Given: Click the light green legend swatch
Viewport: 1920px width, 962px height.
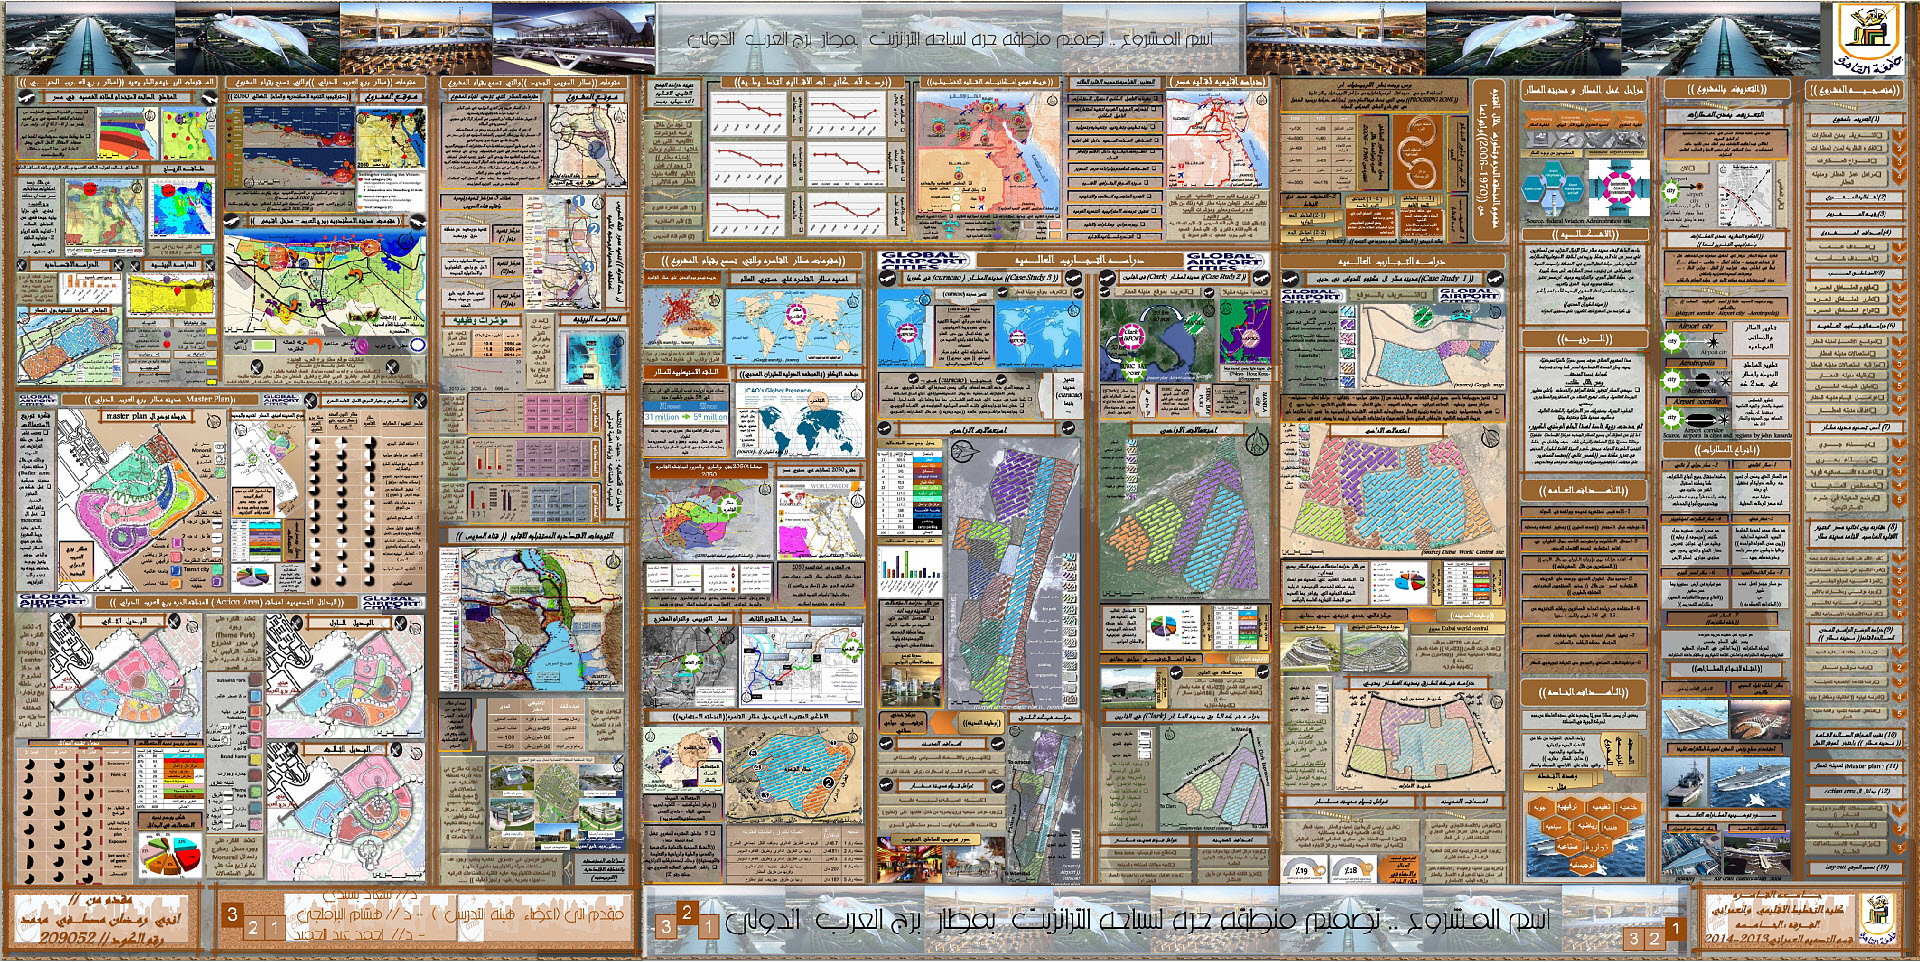Looking at the screenshot, I should tap(263, 345).
